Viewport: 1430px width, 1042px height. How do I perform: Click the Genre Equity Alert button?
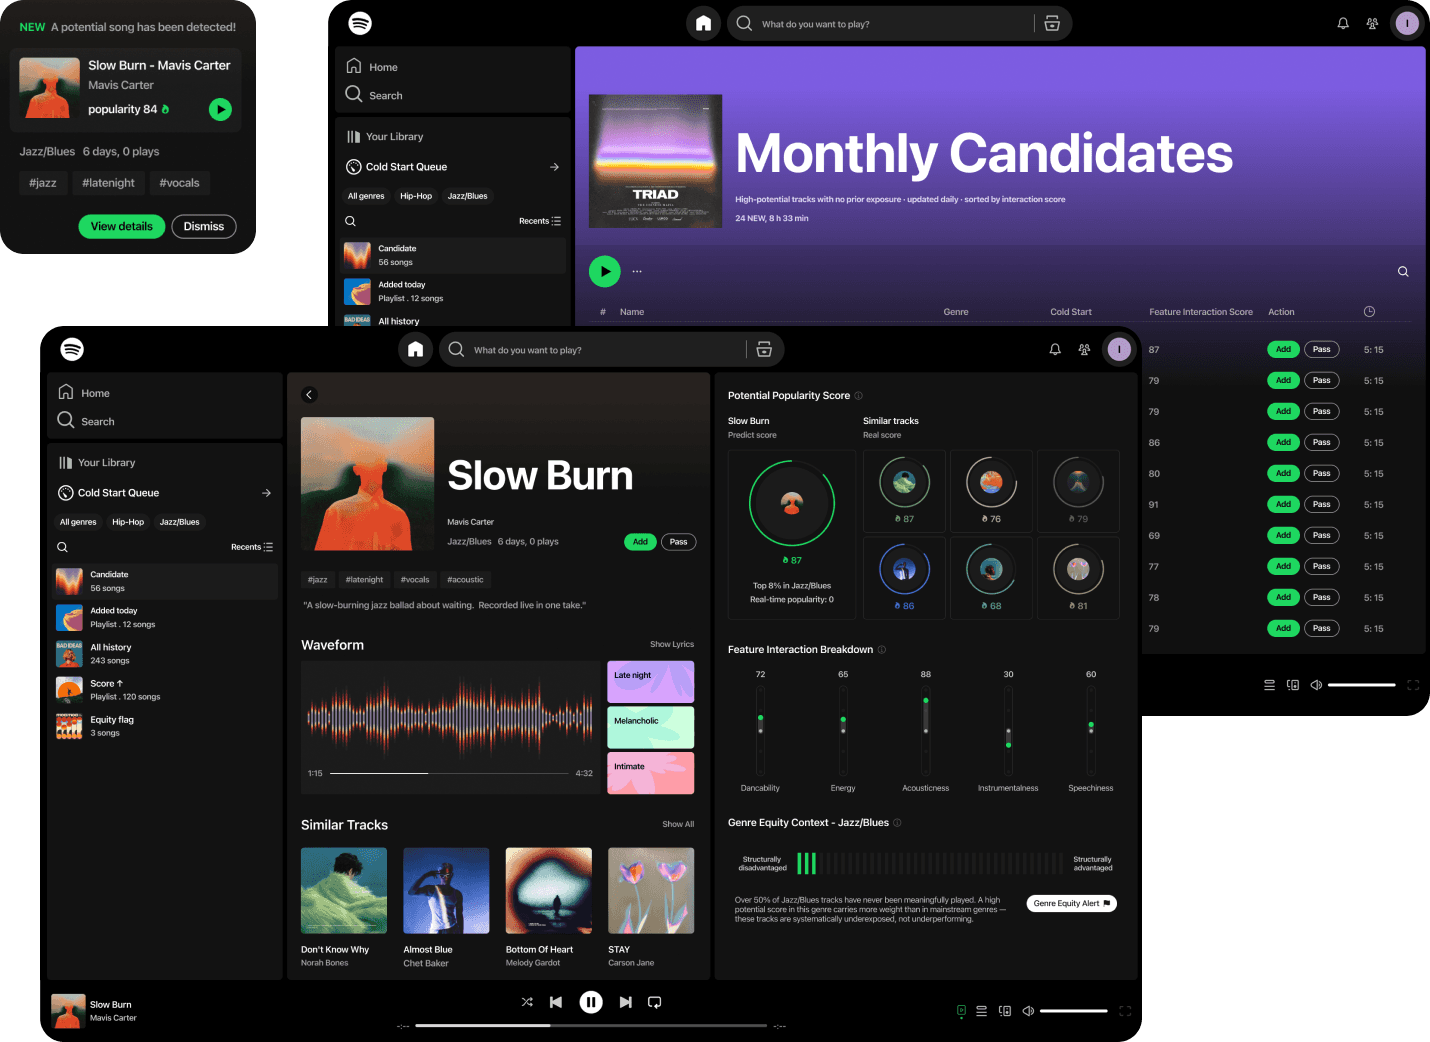pyautogui.click(x=1072, y=903)
